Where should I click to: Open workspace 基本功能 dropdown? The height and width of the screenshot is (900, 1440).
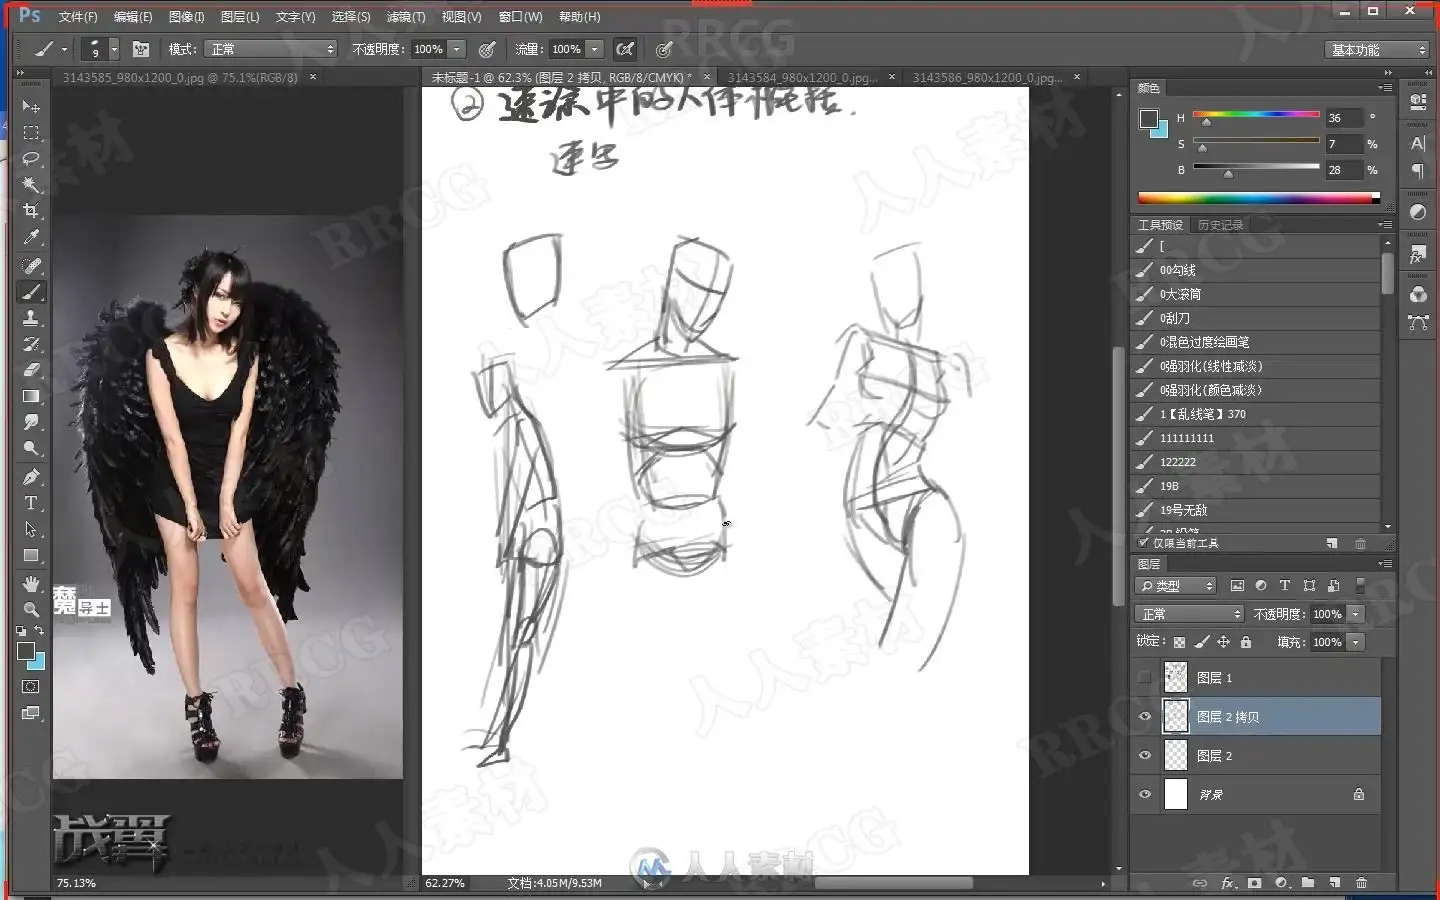pyautogui.click(x=1377, y=50)
